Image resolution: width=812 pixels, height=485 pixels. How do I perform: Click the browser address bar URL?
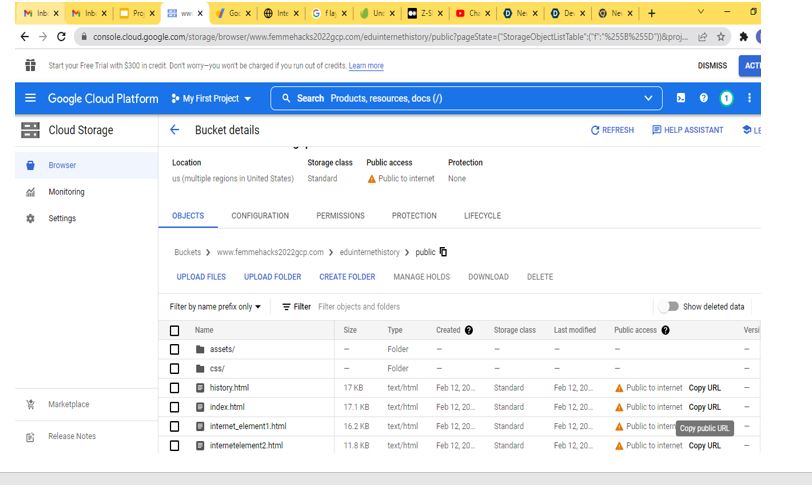point(390,37)
